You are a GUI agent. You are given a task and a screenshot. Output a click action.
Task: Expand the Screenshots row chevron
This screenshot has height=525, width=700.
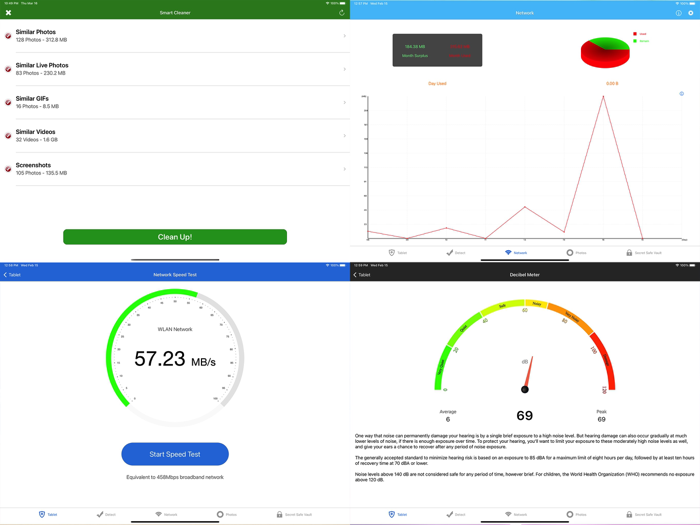point(344,169)
